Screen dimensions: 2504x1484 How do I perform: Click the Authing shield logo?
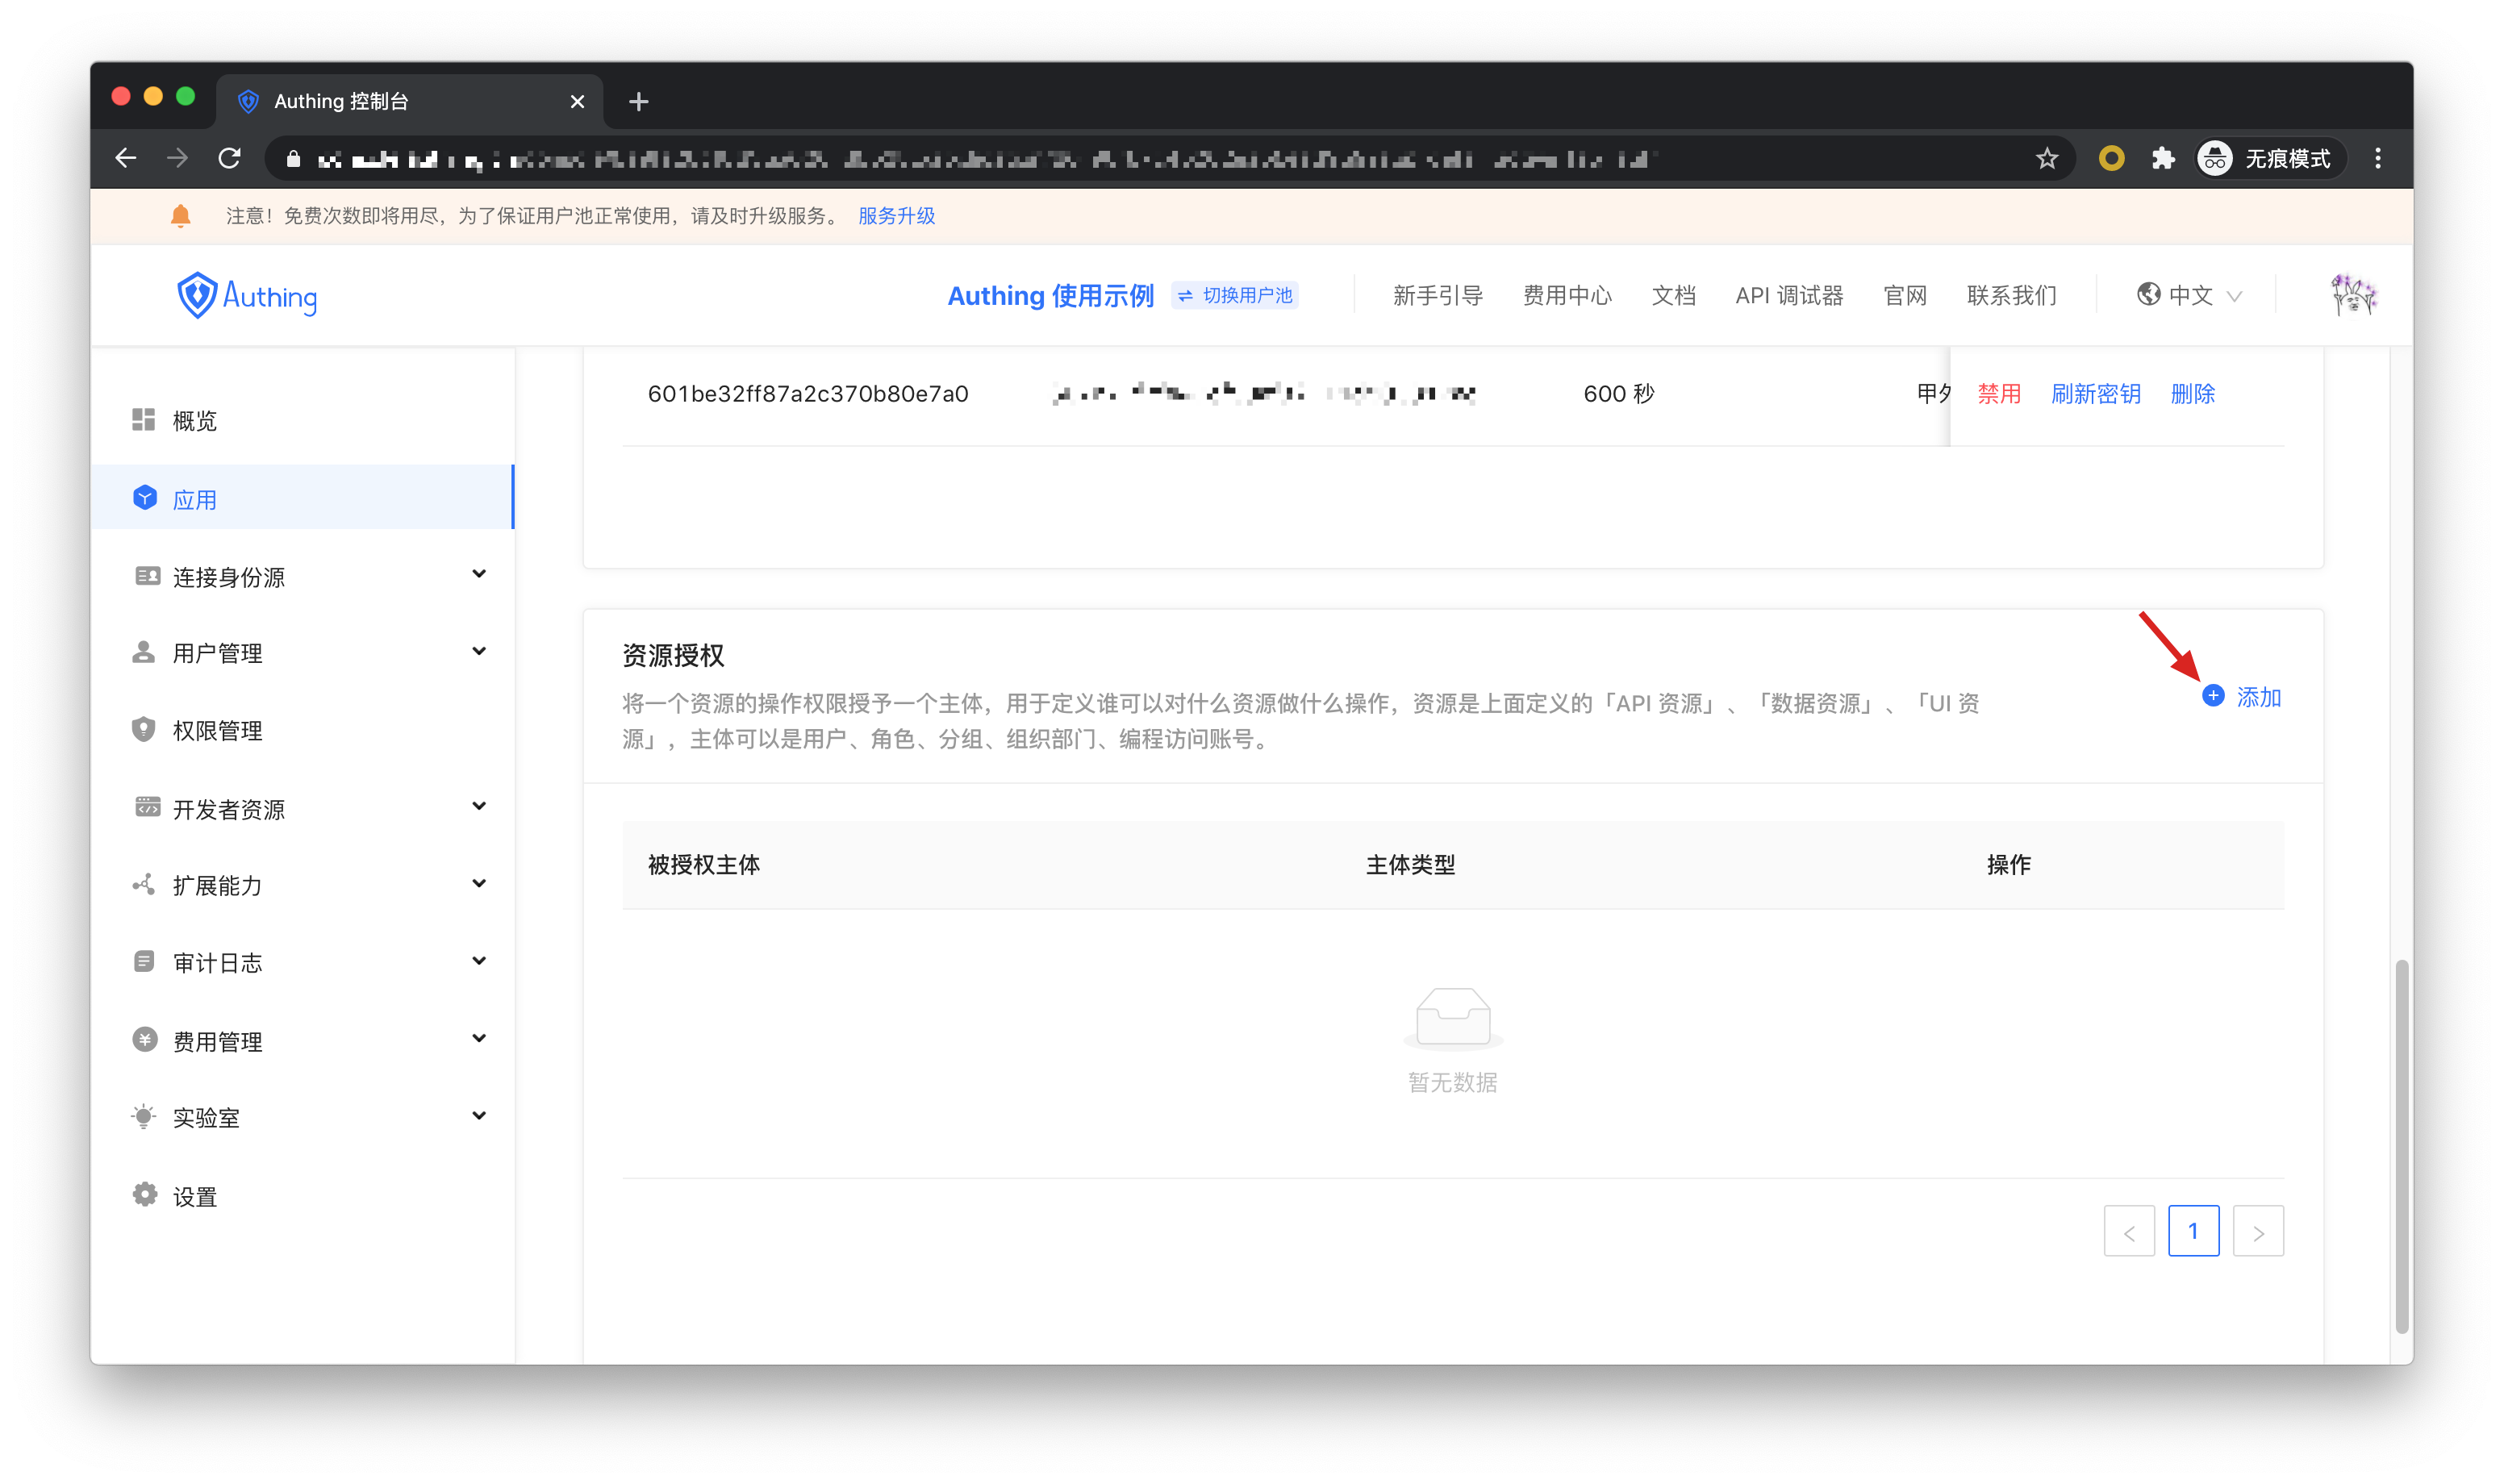click(x=197, y=295)
